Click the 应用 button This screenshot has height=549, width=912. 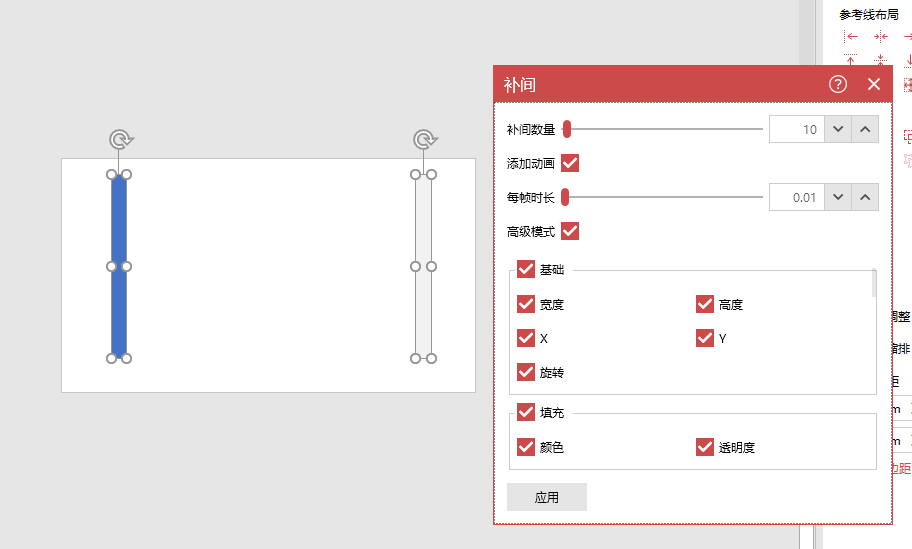[x=546, y=497]
